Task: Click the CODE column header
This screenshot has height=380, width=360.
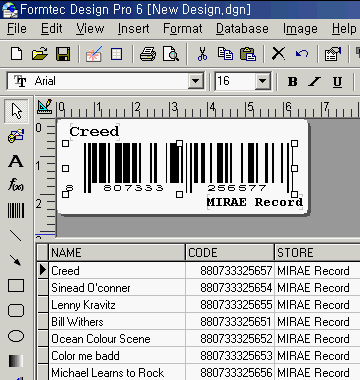Action: (x=230, y=253)
